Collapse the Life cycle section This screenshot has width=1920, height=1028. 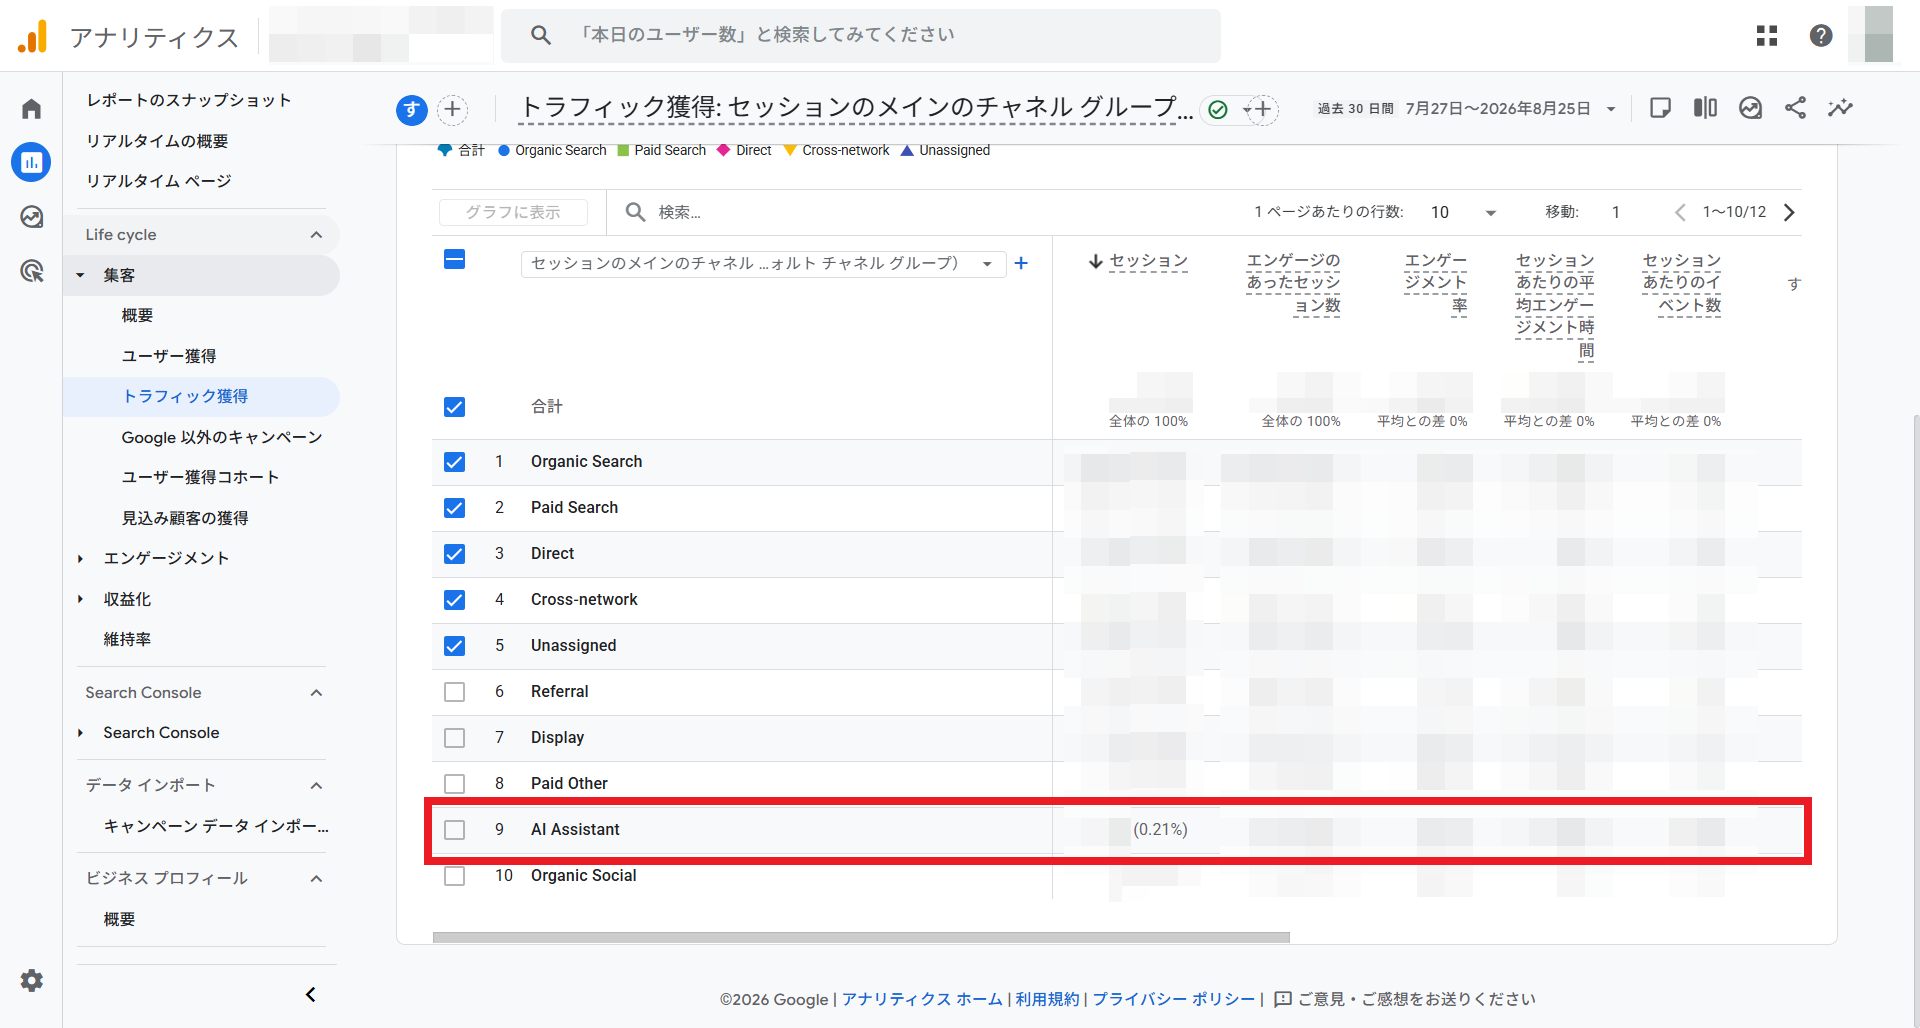point(316,235)
